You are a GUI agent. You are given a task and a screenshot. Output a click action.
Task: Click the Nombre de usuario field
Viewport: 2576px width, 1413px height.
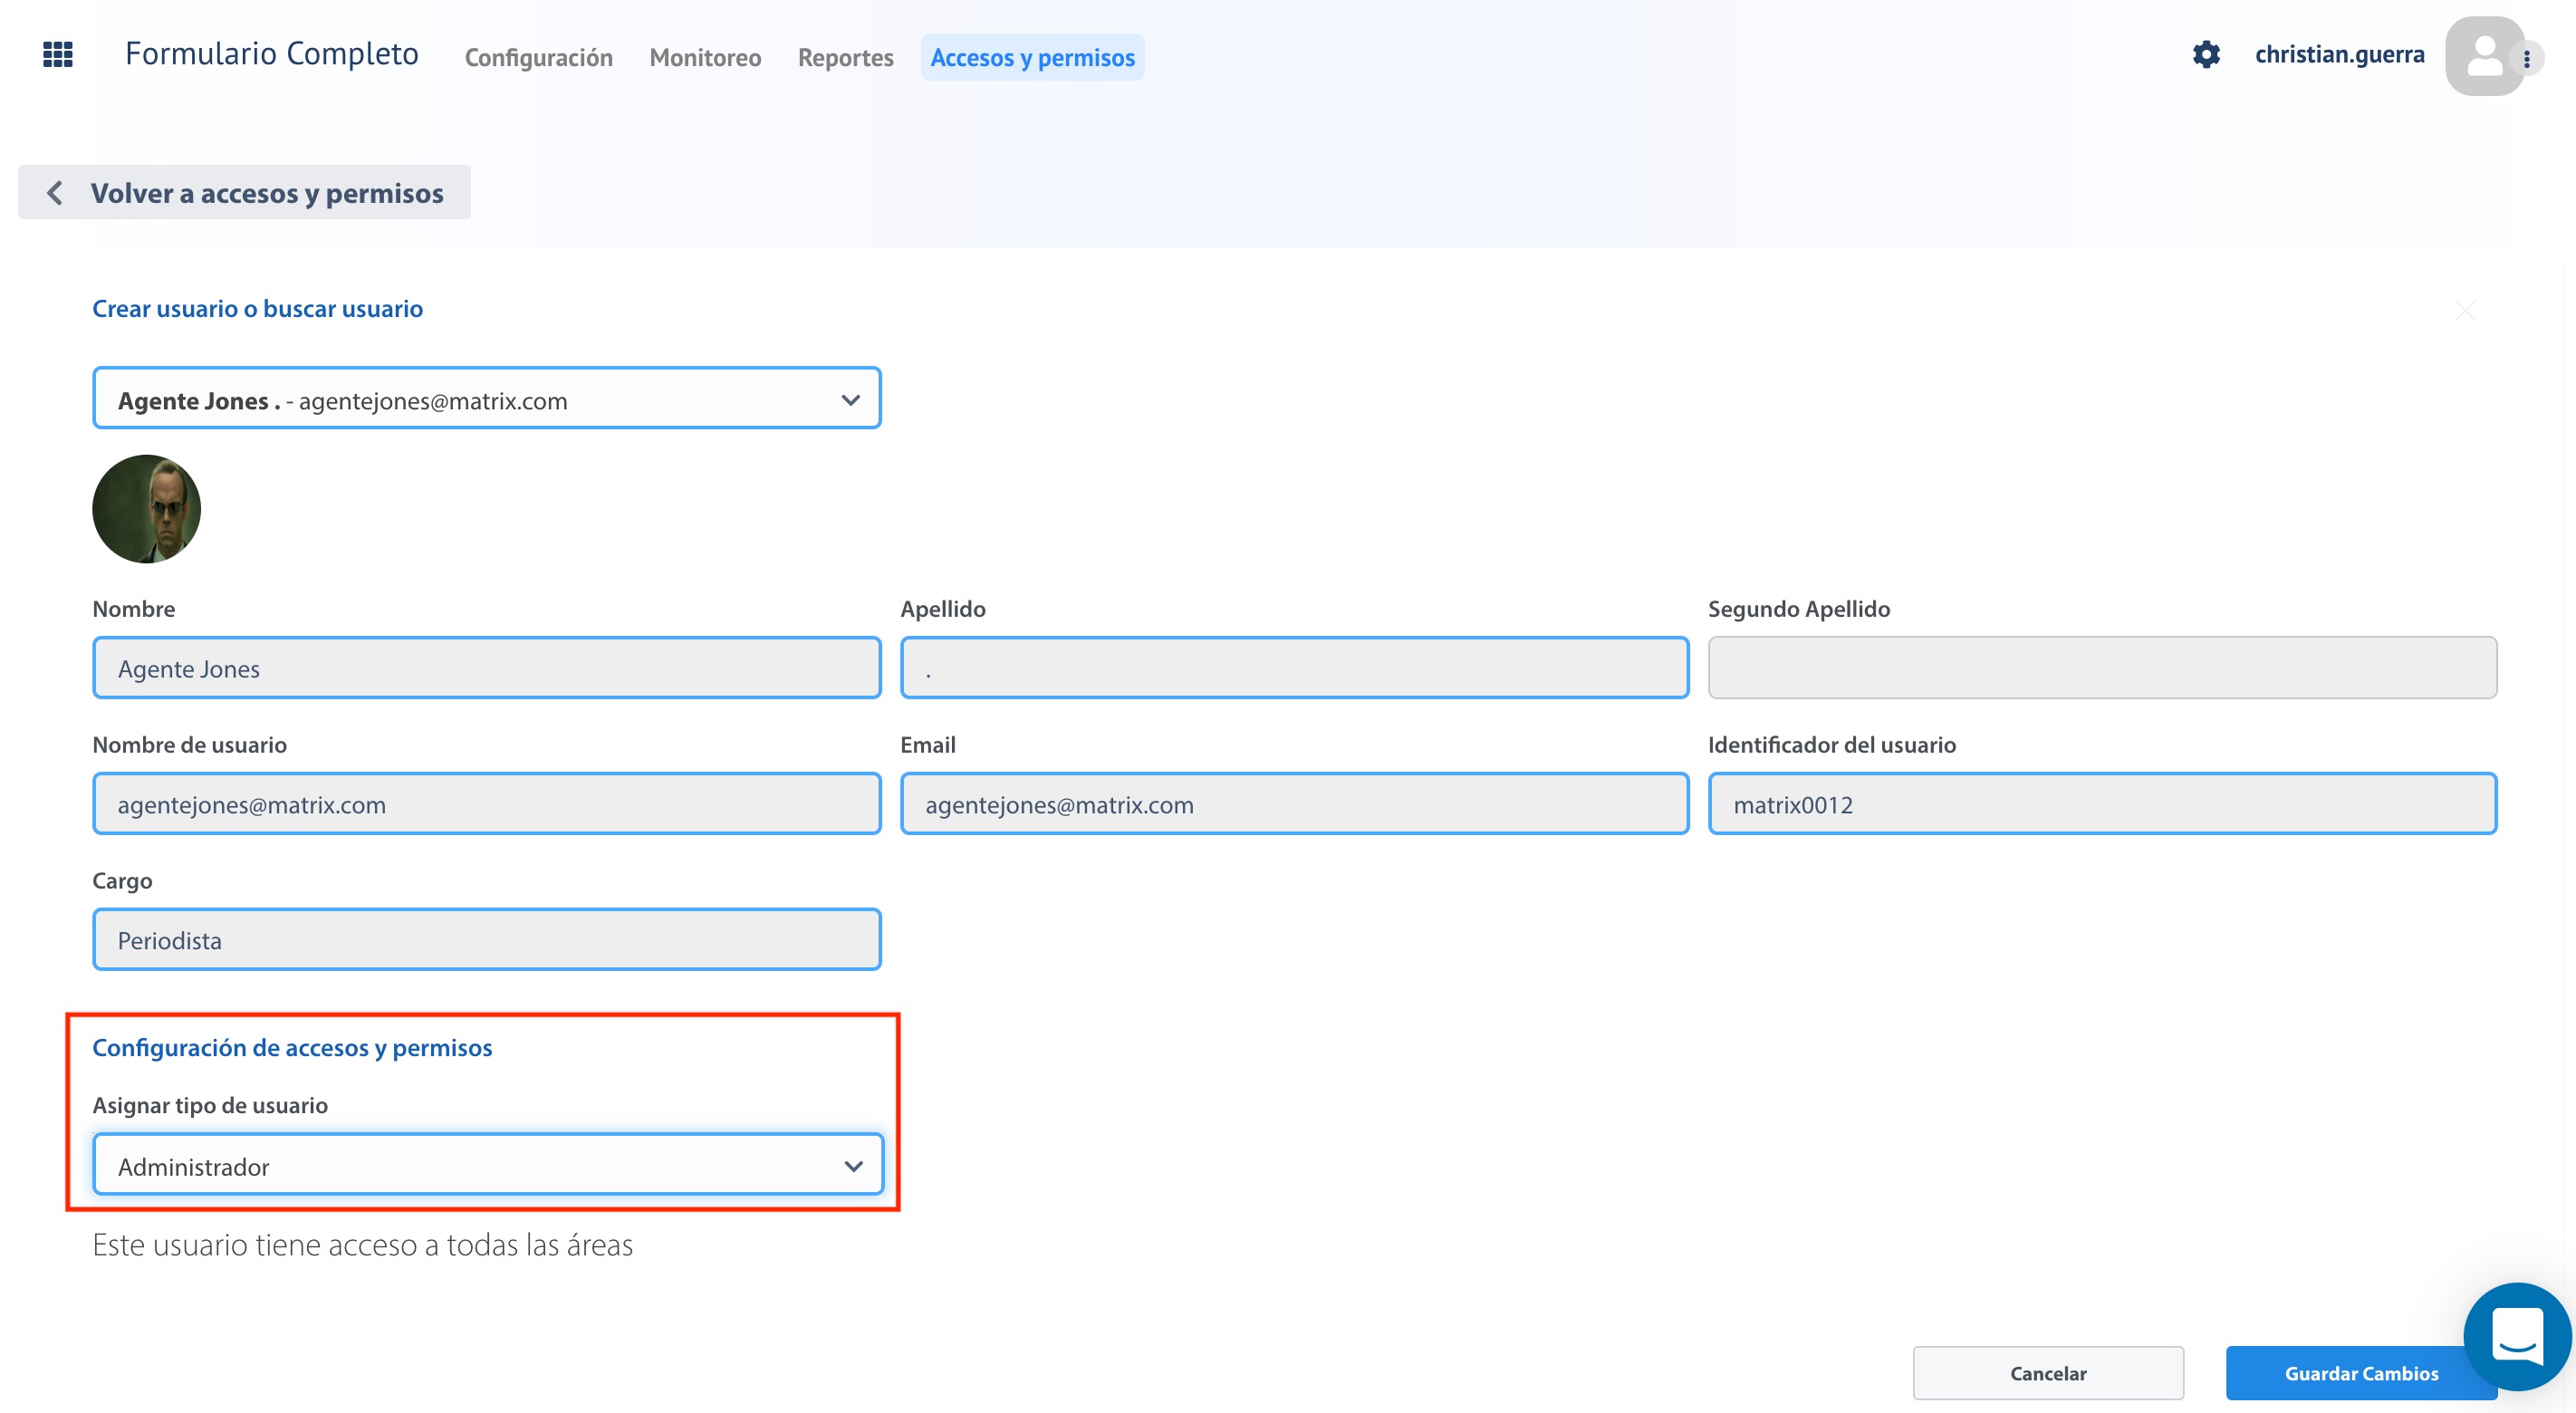click(x=487, y=804)
